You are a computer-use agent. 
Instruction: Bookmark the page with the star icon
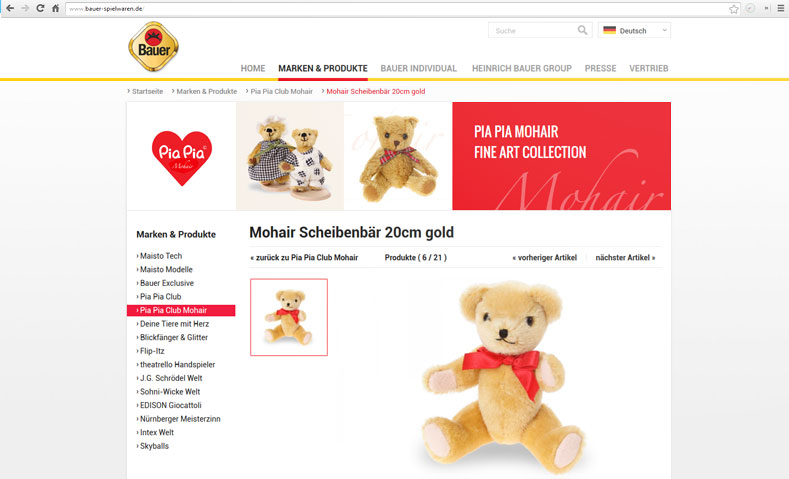pyautogui.click(x=734, y=9)
